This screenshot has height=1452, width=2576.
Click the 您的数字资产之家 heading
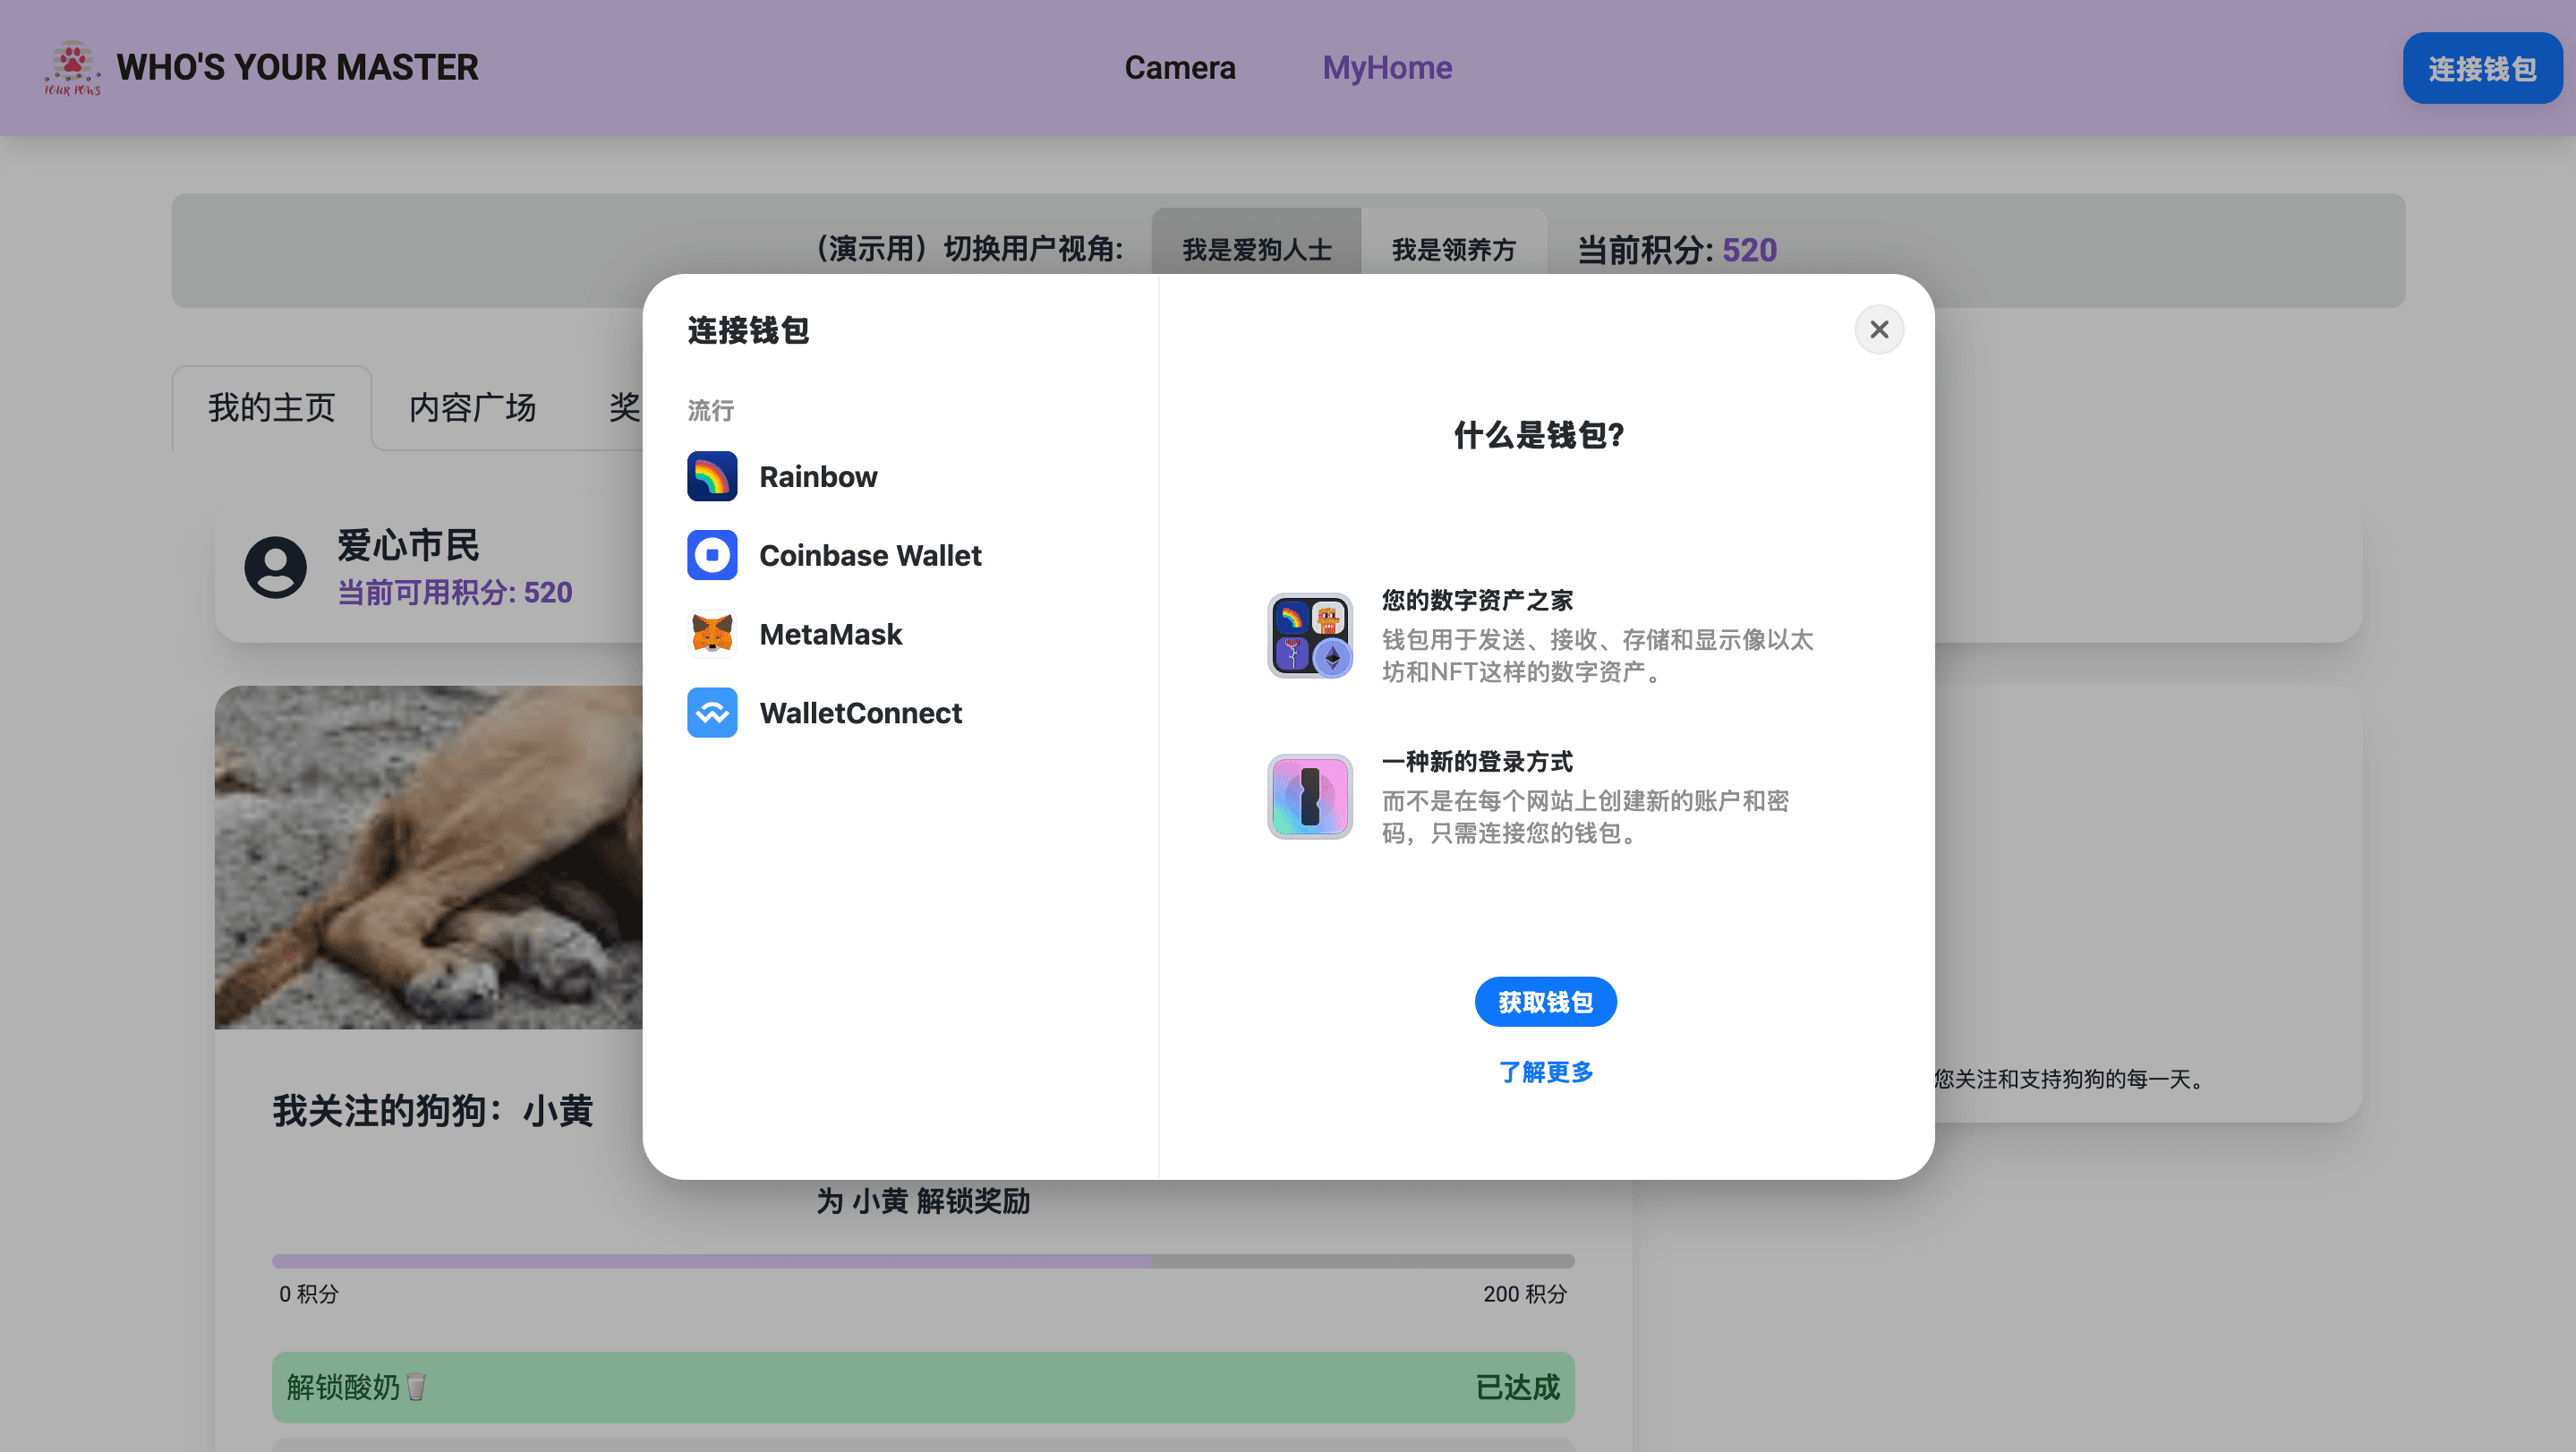tap(1477, 601)
